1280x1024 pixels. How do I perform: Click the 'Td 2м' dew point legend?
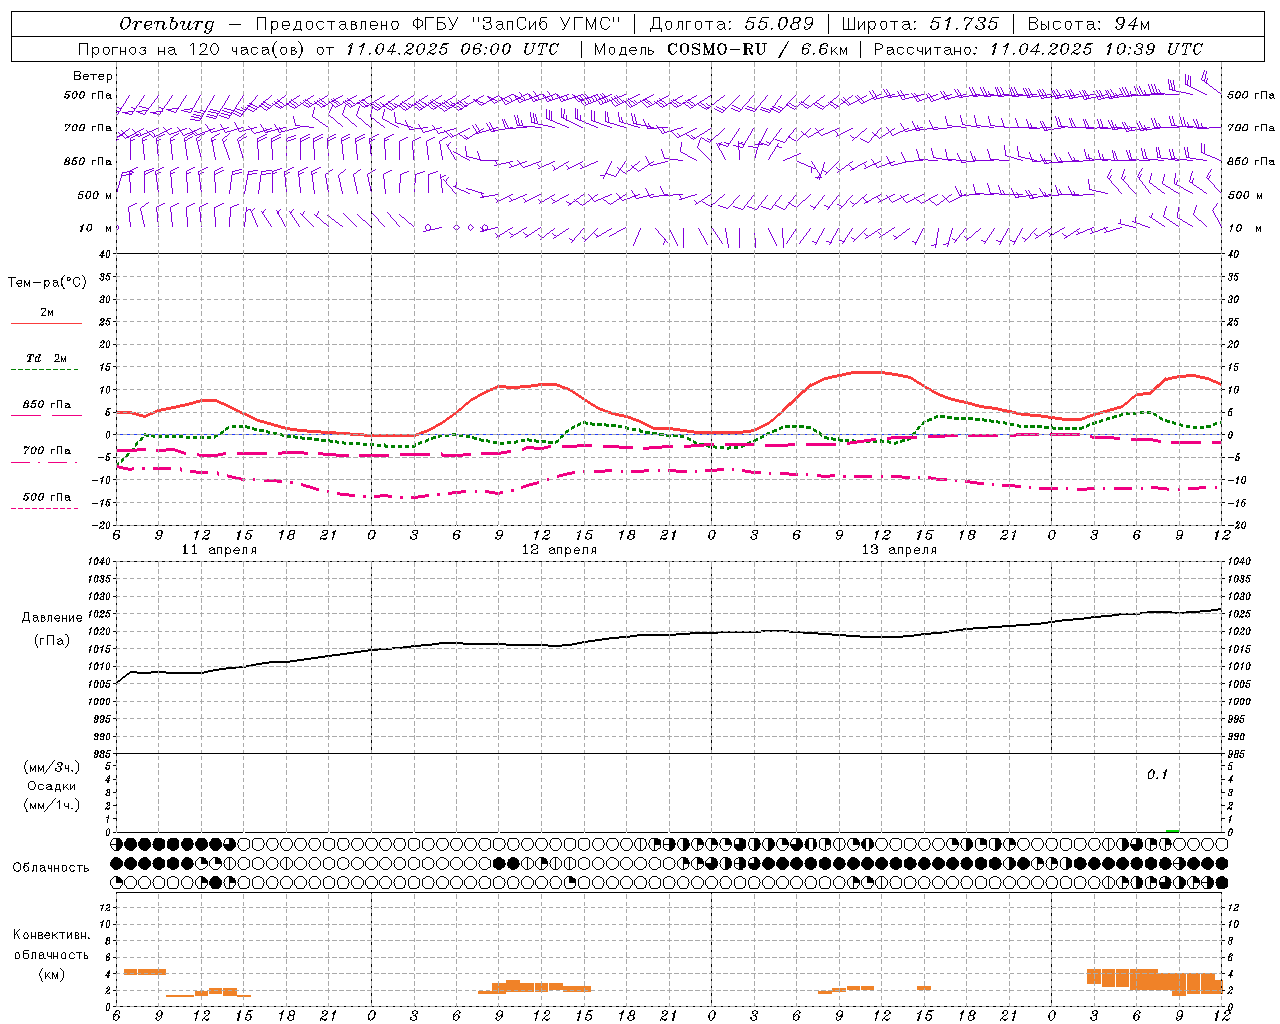[x=47, y=358]
